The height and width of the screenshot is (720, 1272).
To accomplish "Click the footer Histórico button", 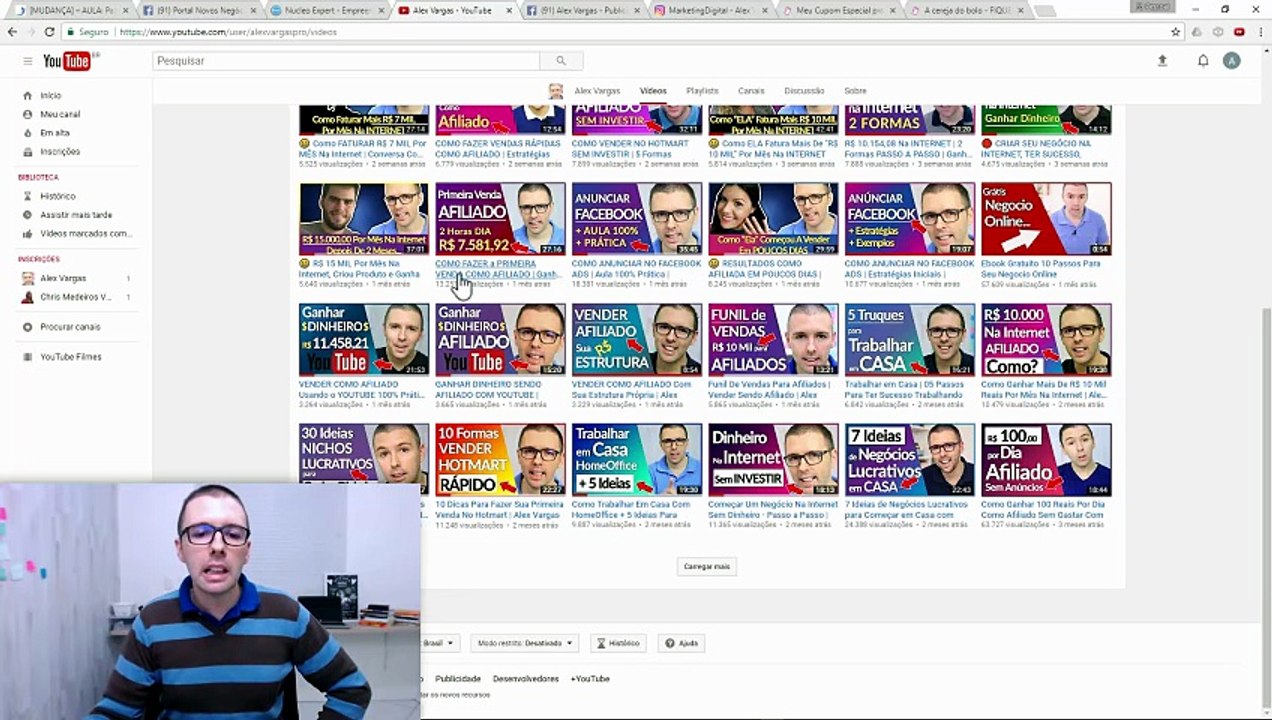I will [x=618, y=643].
